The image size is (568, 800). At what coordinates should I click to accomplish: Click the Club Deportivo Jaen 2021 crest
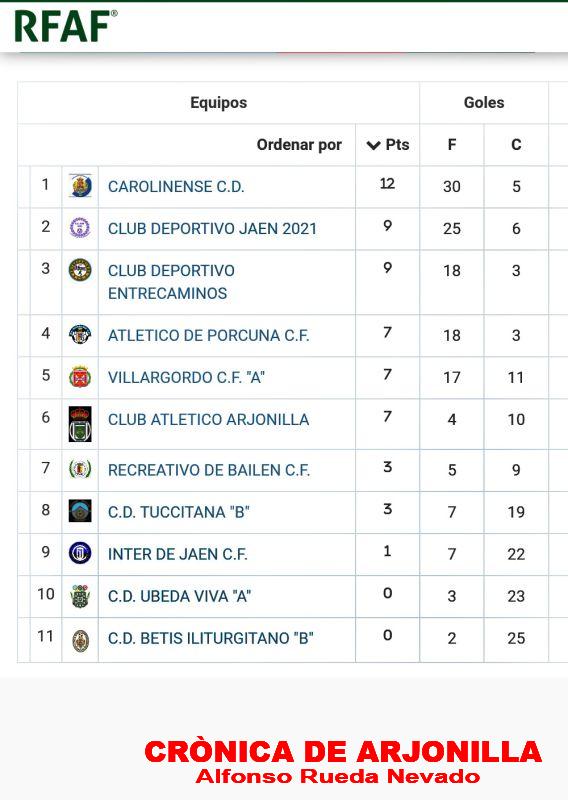click(80, 228)
